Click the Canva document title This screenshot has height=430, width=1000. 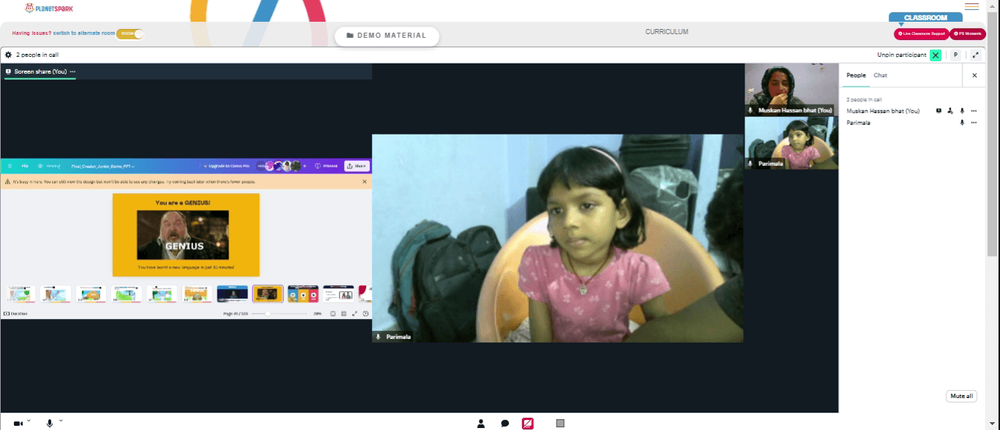pyautogui.click(x=102, y=166)
